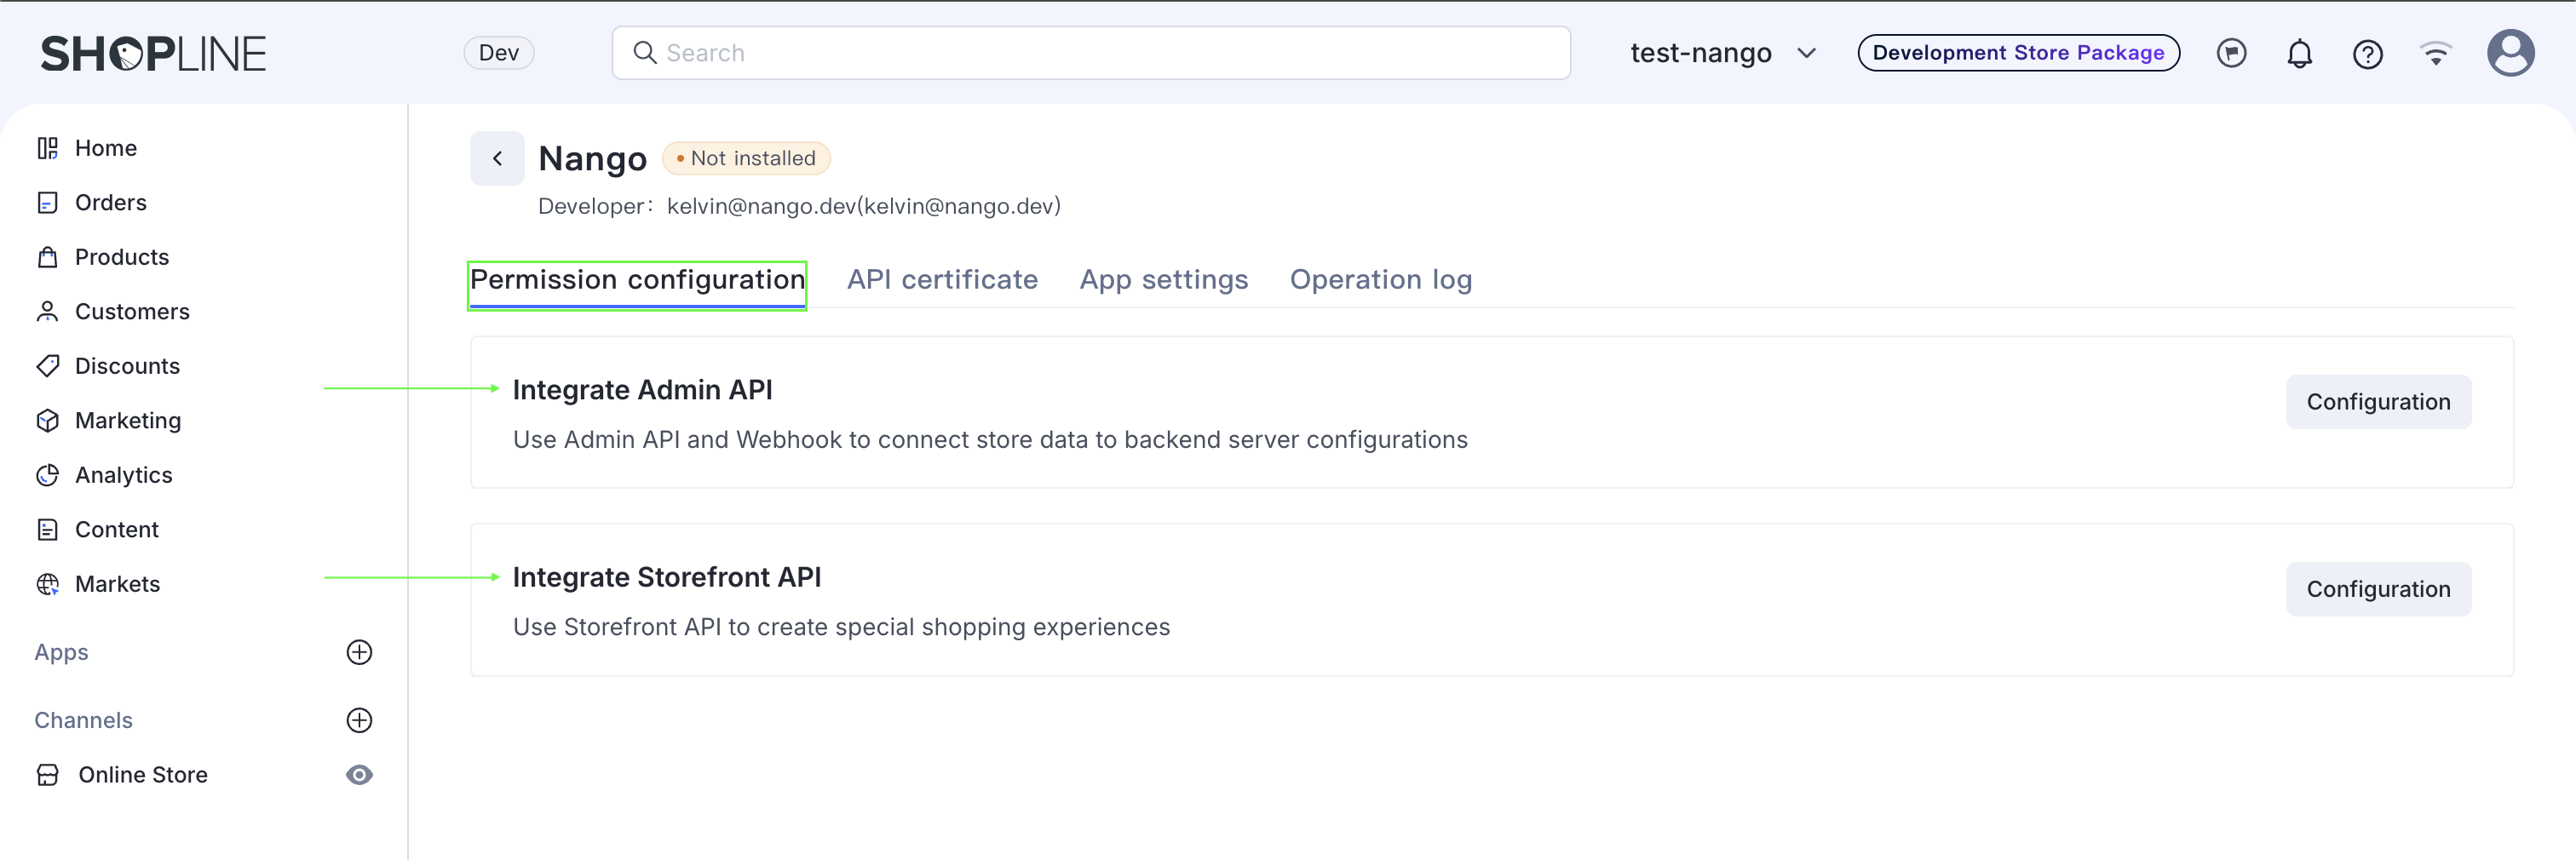
Task: Click the search magnifier icon
Action: pyautogui.click(x=645, y=53)
